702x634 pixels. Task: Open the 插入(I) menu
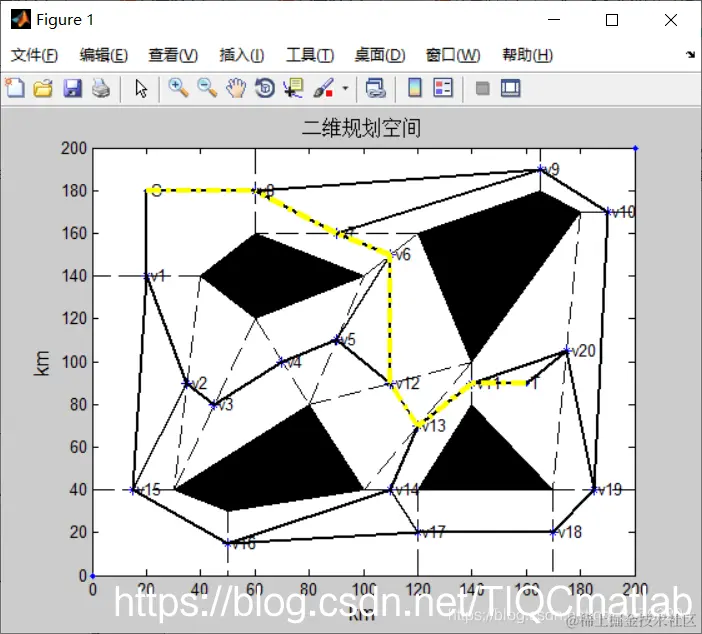(242, 55)
